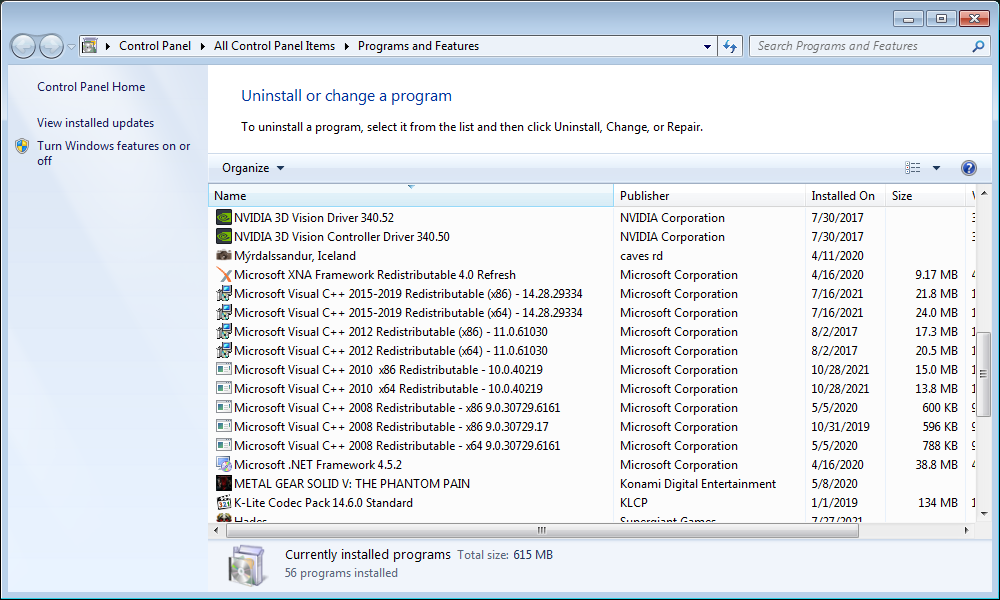The image size is (1000, 600).
Task: Go back using the Back arrow button
Action: click(x=24, y=46)
